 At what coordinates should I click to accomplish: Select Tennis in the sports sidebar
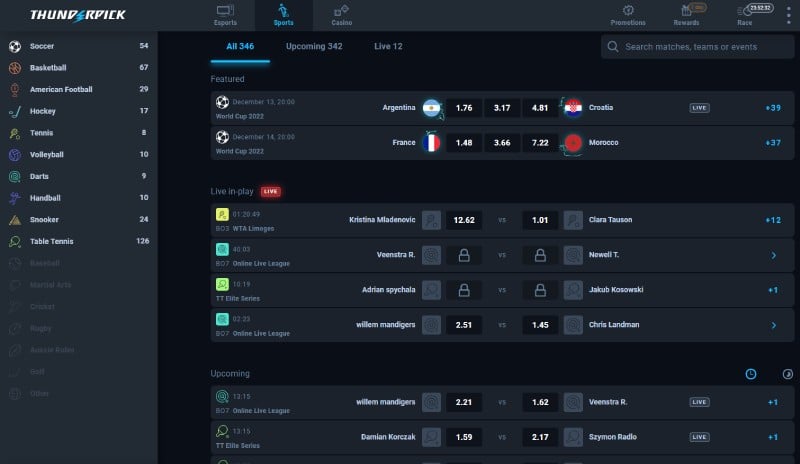pos(79,133)
